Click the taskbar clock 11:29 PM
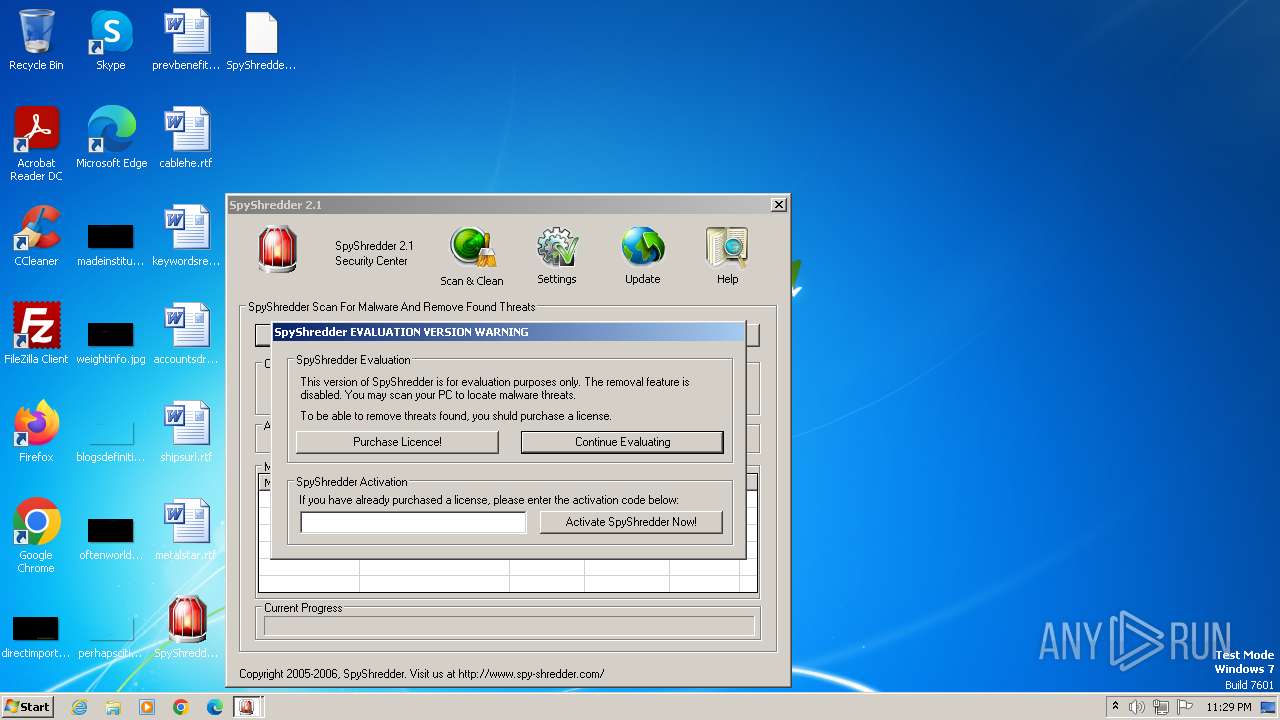 [1229, 707]
